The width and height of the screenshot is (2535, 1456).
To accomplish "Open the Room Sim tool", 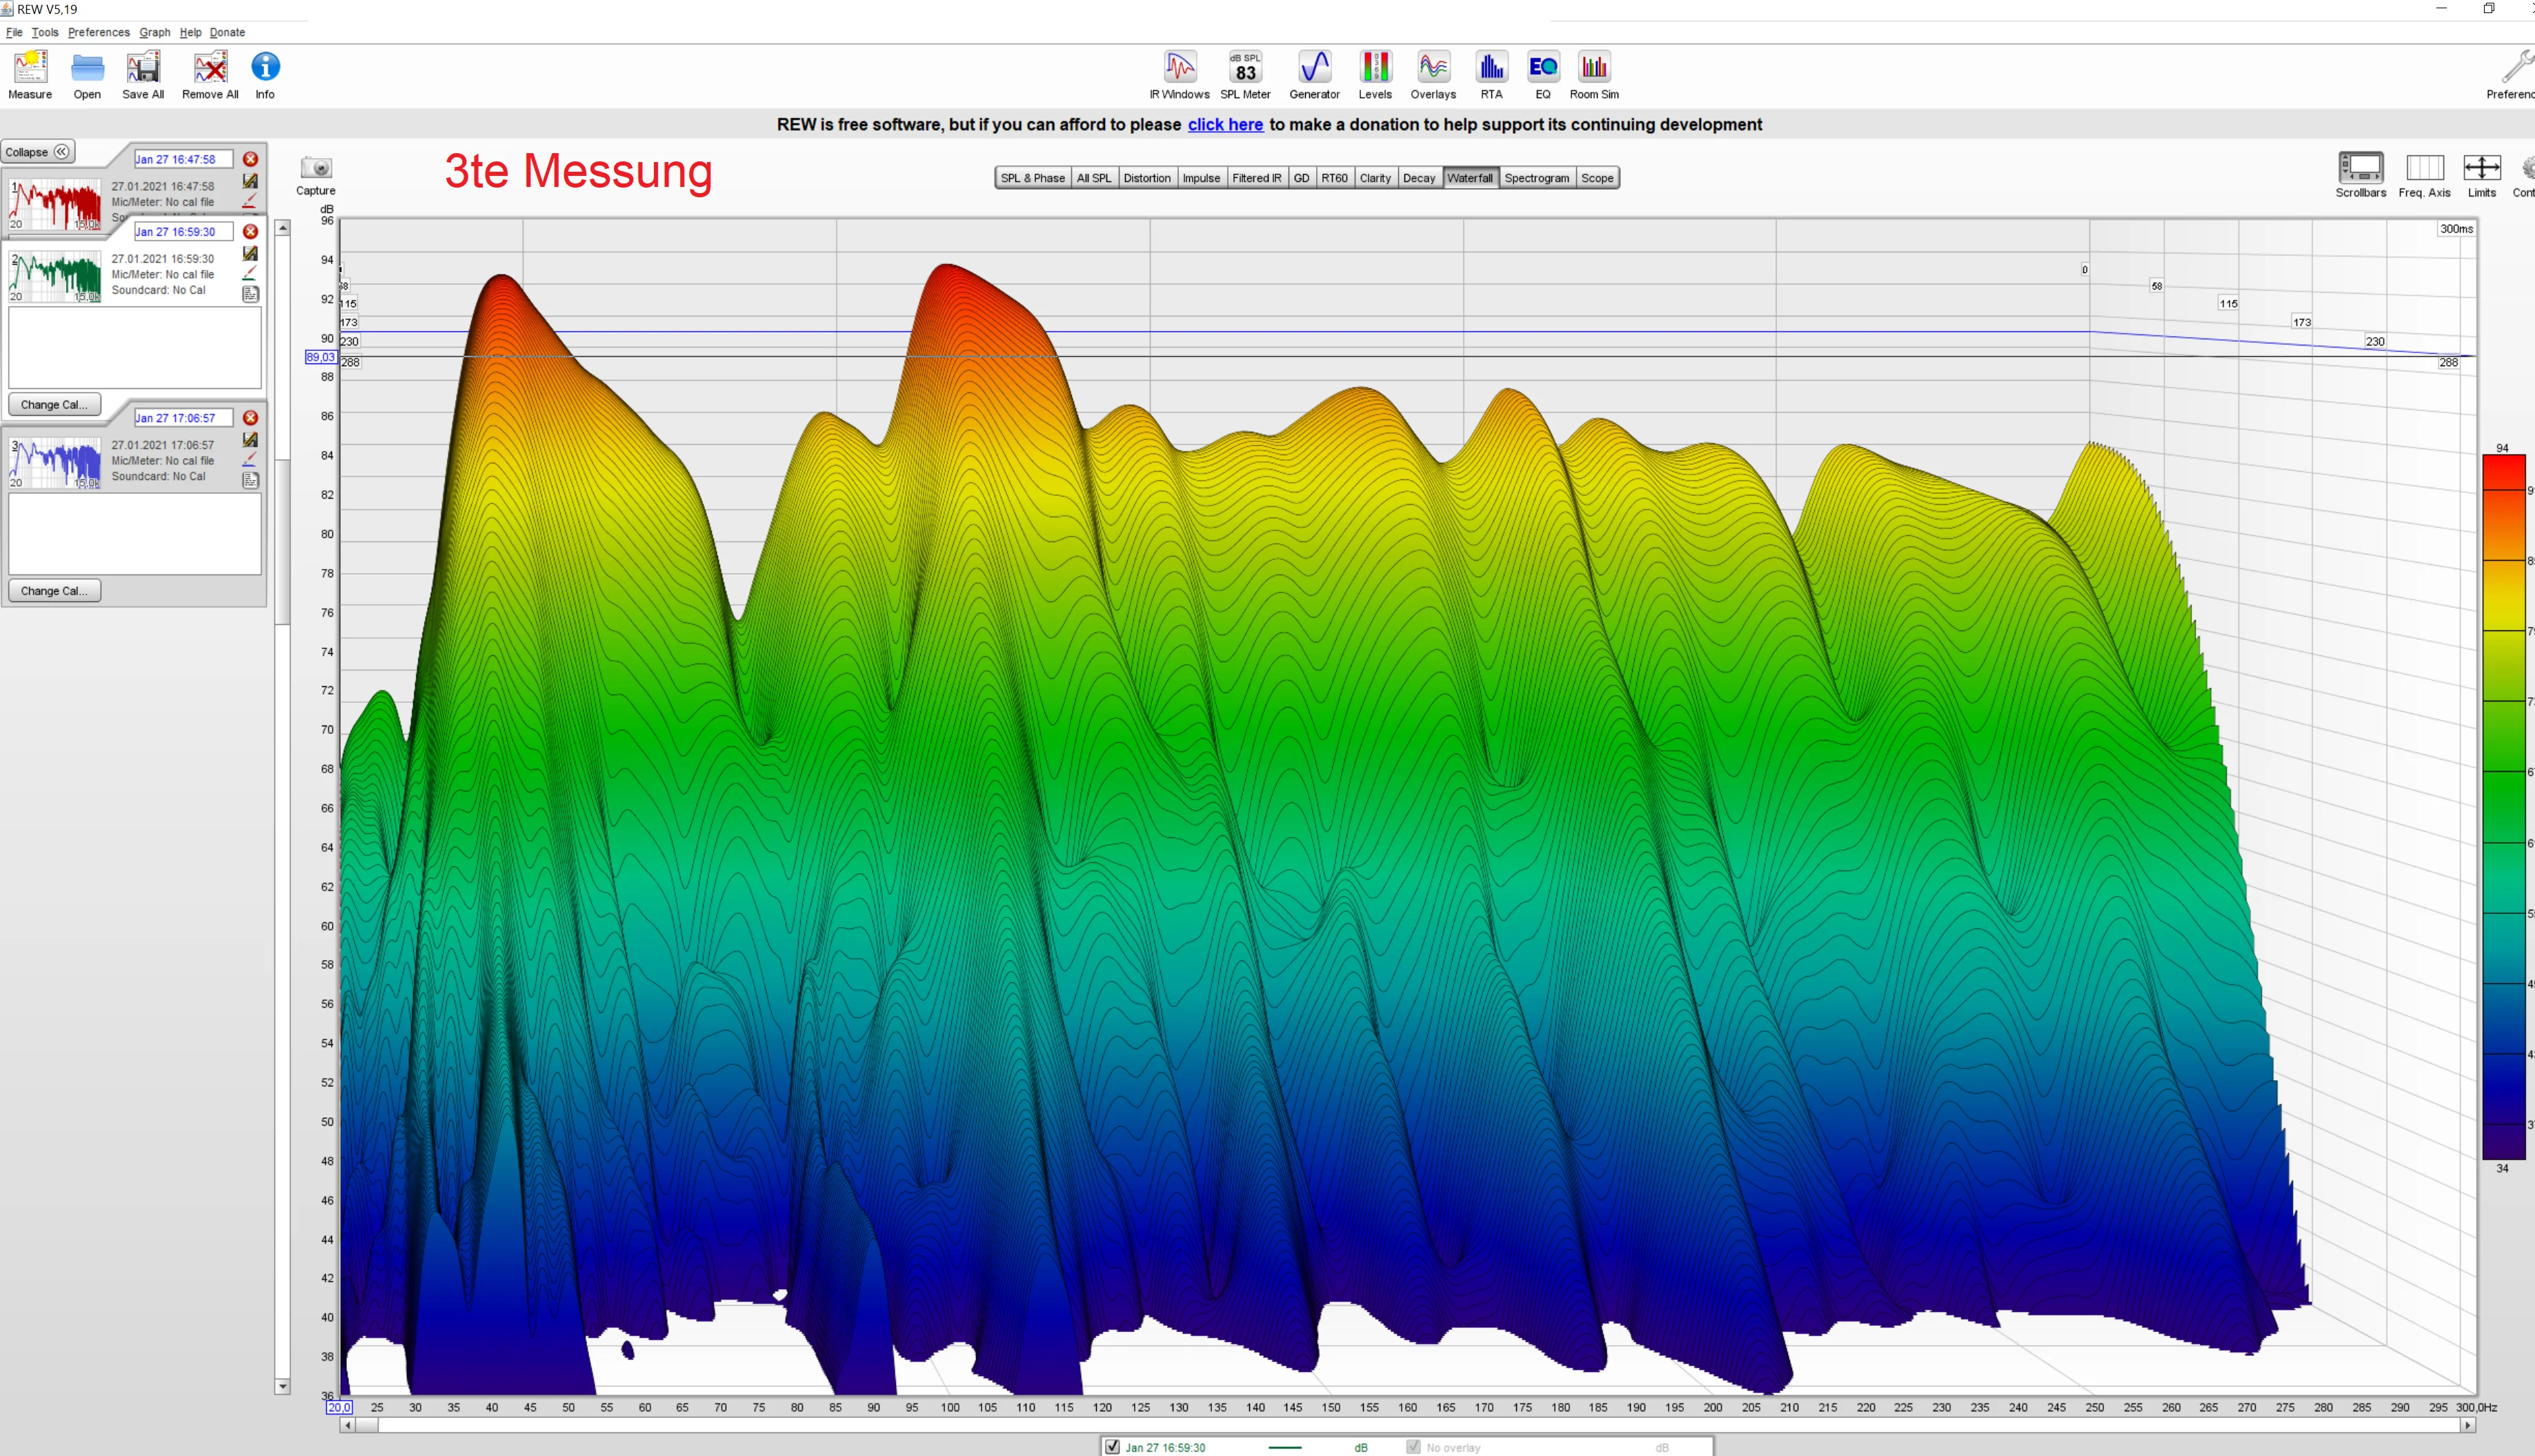I will pos(1594,75).
